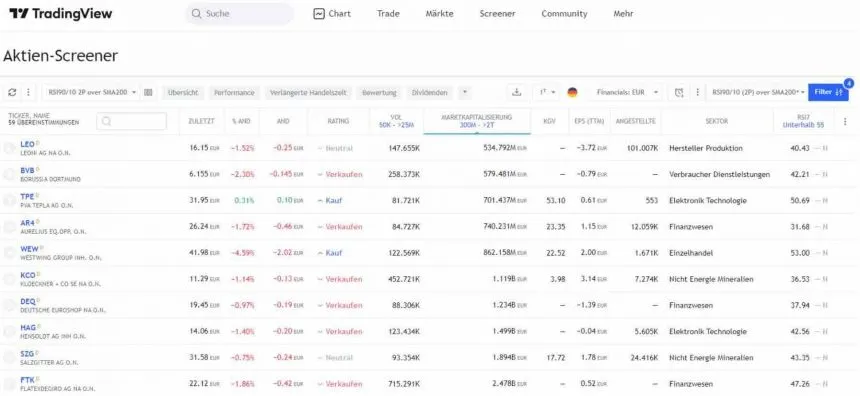Image resolution: width=860 pixels, height=396 pixels.
Task: Click the round logo icon for AR4
Action: (x=9, y=227)
